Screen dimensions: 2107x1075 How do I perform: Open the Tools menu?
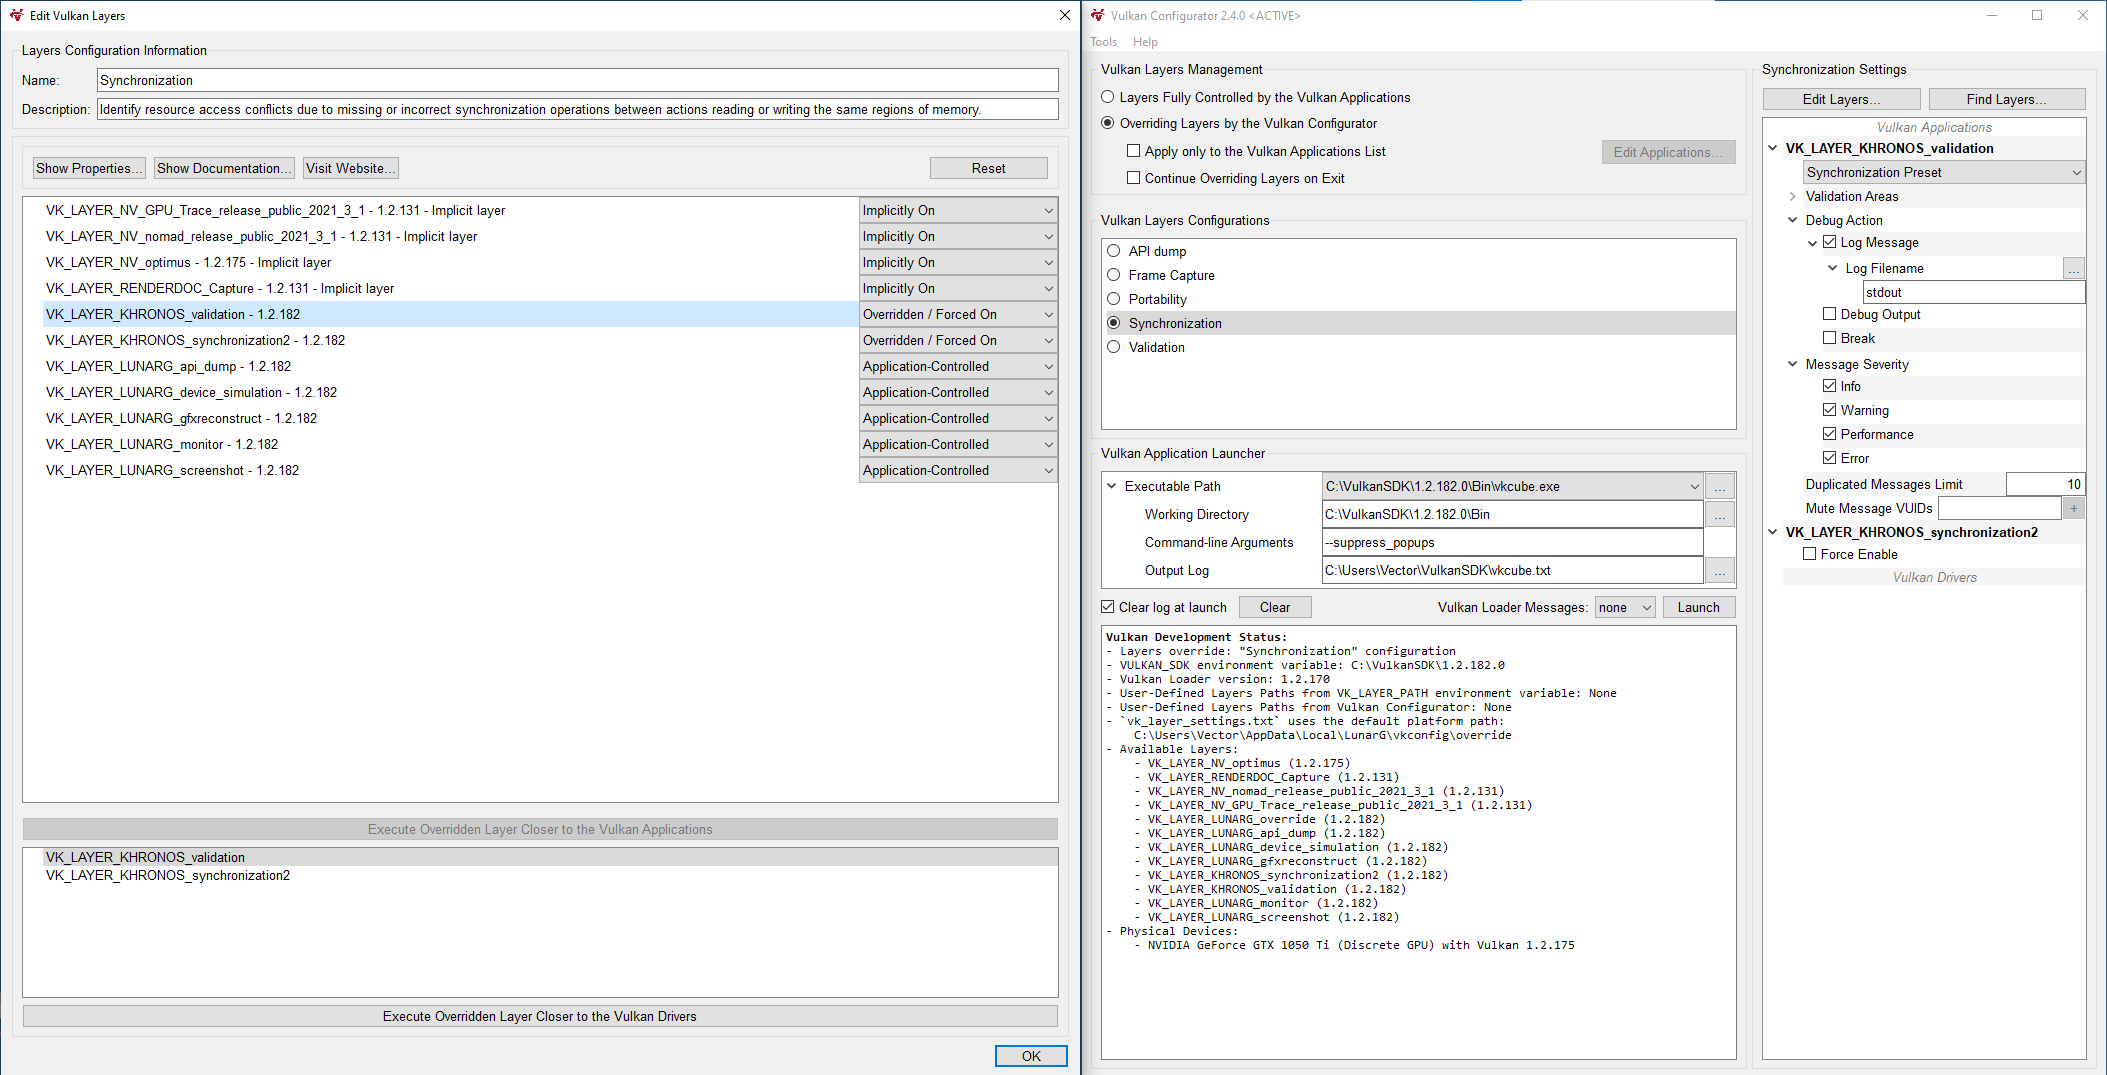point(1103,42)
